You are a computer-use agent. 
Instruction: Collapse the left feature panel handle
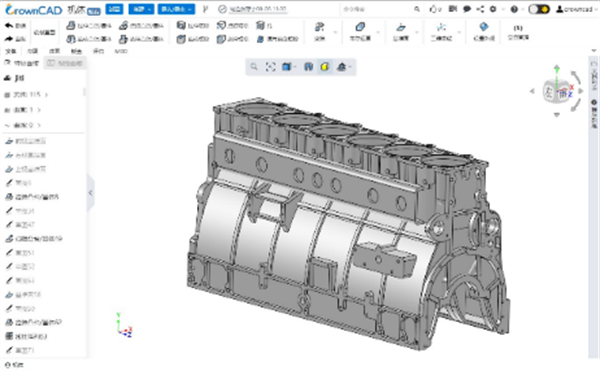click(x=90, y=193)
